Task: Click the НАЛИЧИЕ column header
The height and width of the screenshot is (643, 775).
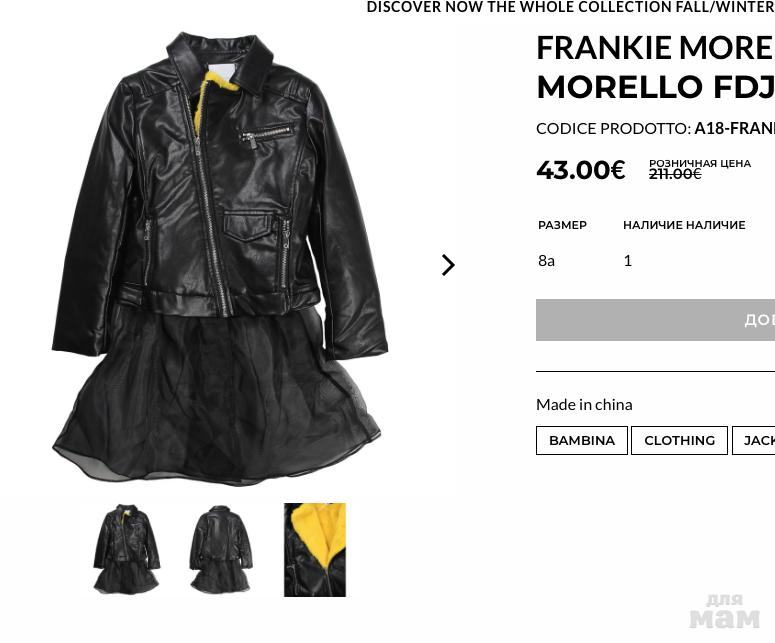Action: point(684,225)
